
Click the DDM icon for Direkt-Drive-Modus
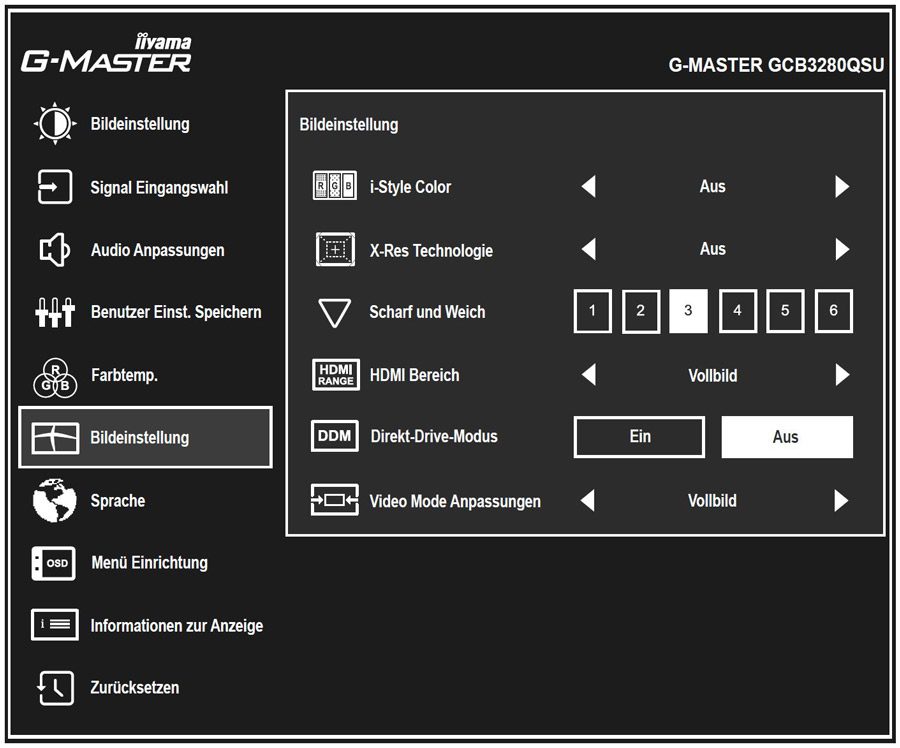point(335,436)
